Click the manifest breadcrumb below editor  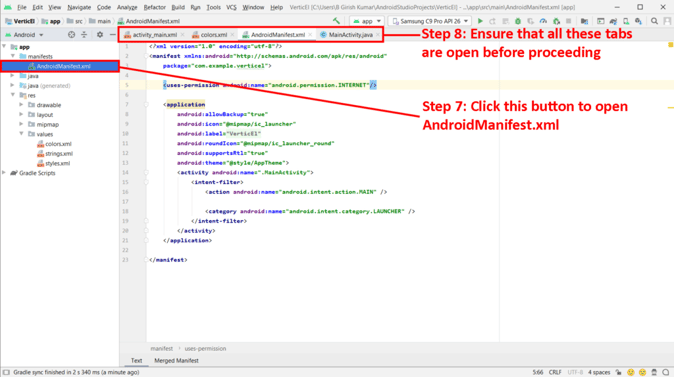point(162,349)
